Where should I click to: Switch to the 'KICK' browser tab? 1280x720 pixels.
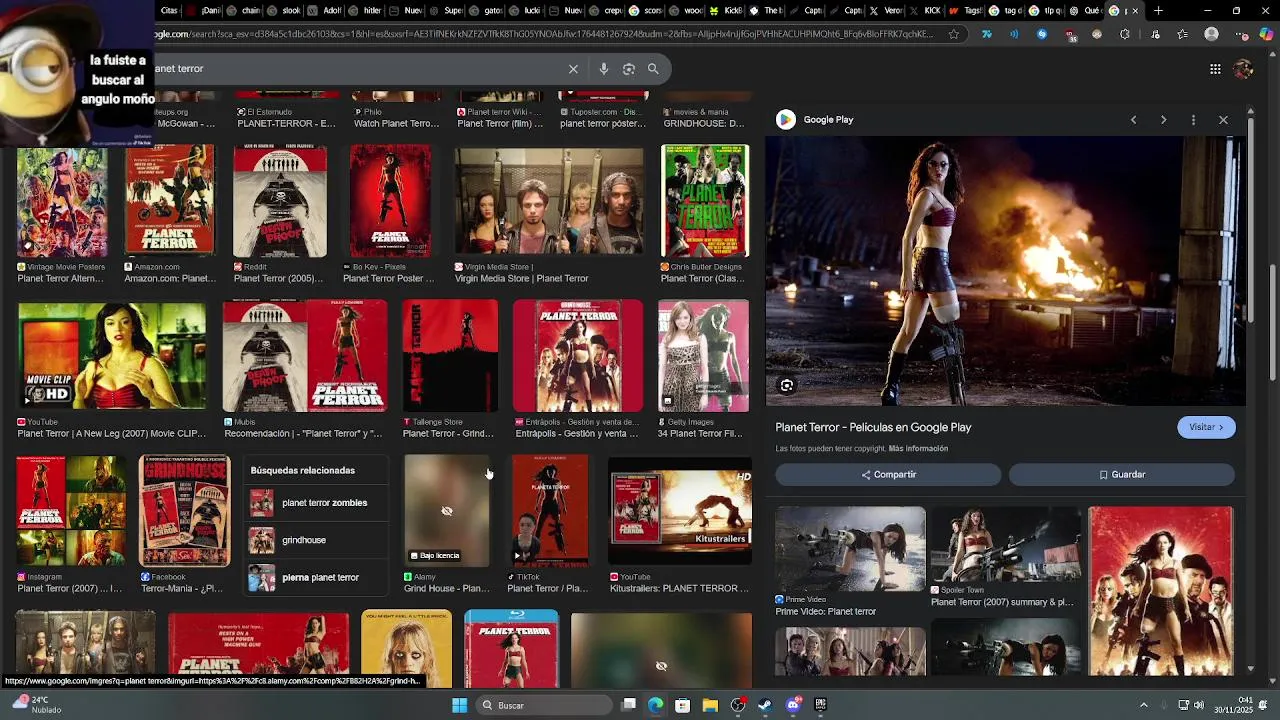pyautogui.click(x=926, y=11)
